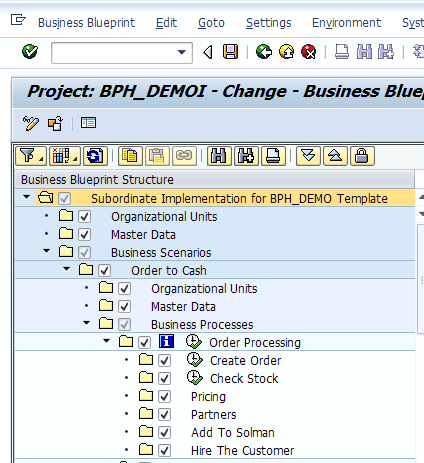The height and width of the screenshot is (463, 424).
Task: Collapse the Business Scenarios tree node
Action: click(x=46, y=251)
